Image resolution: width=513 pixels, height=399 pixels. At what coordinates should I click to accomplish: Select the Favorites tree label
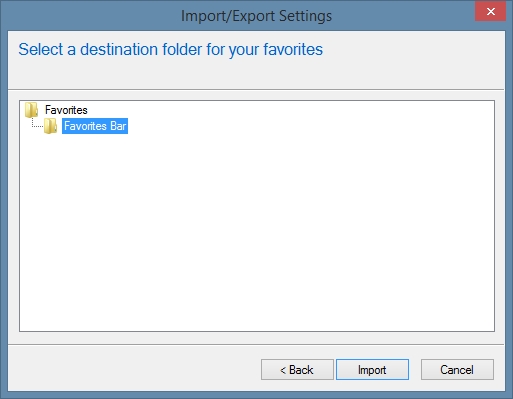pos(66,110)
